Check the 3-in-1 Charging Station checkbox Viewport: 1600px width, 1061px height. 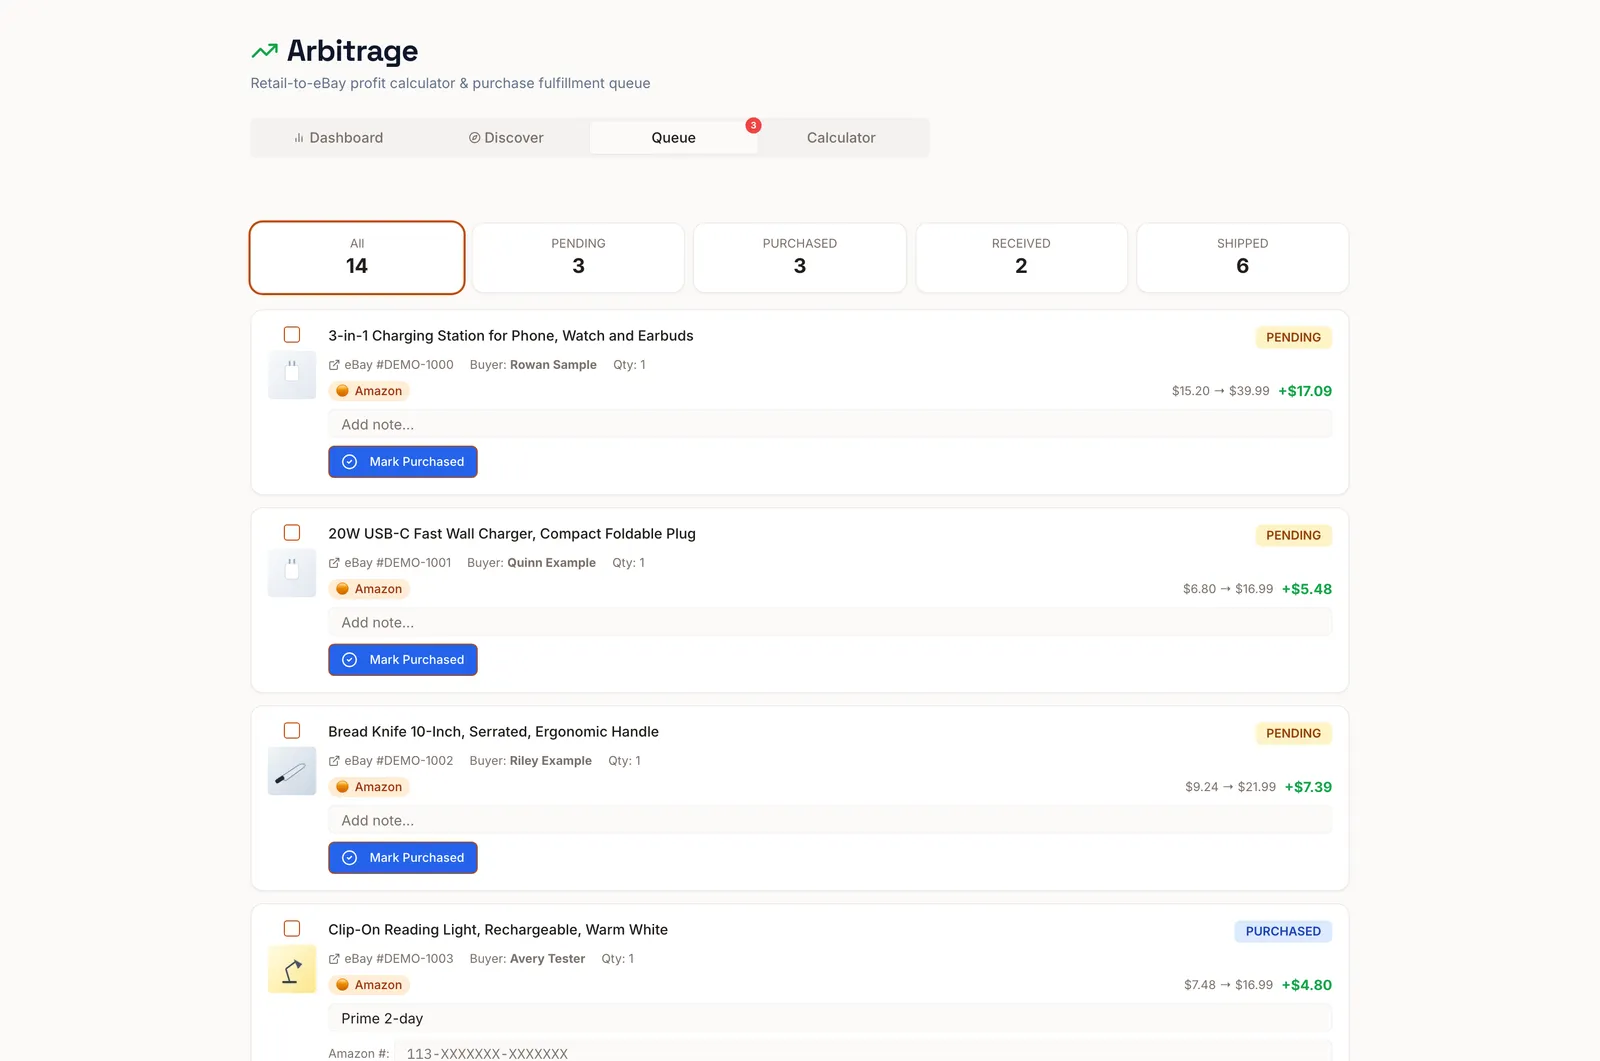292,335
